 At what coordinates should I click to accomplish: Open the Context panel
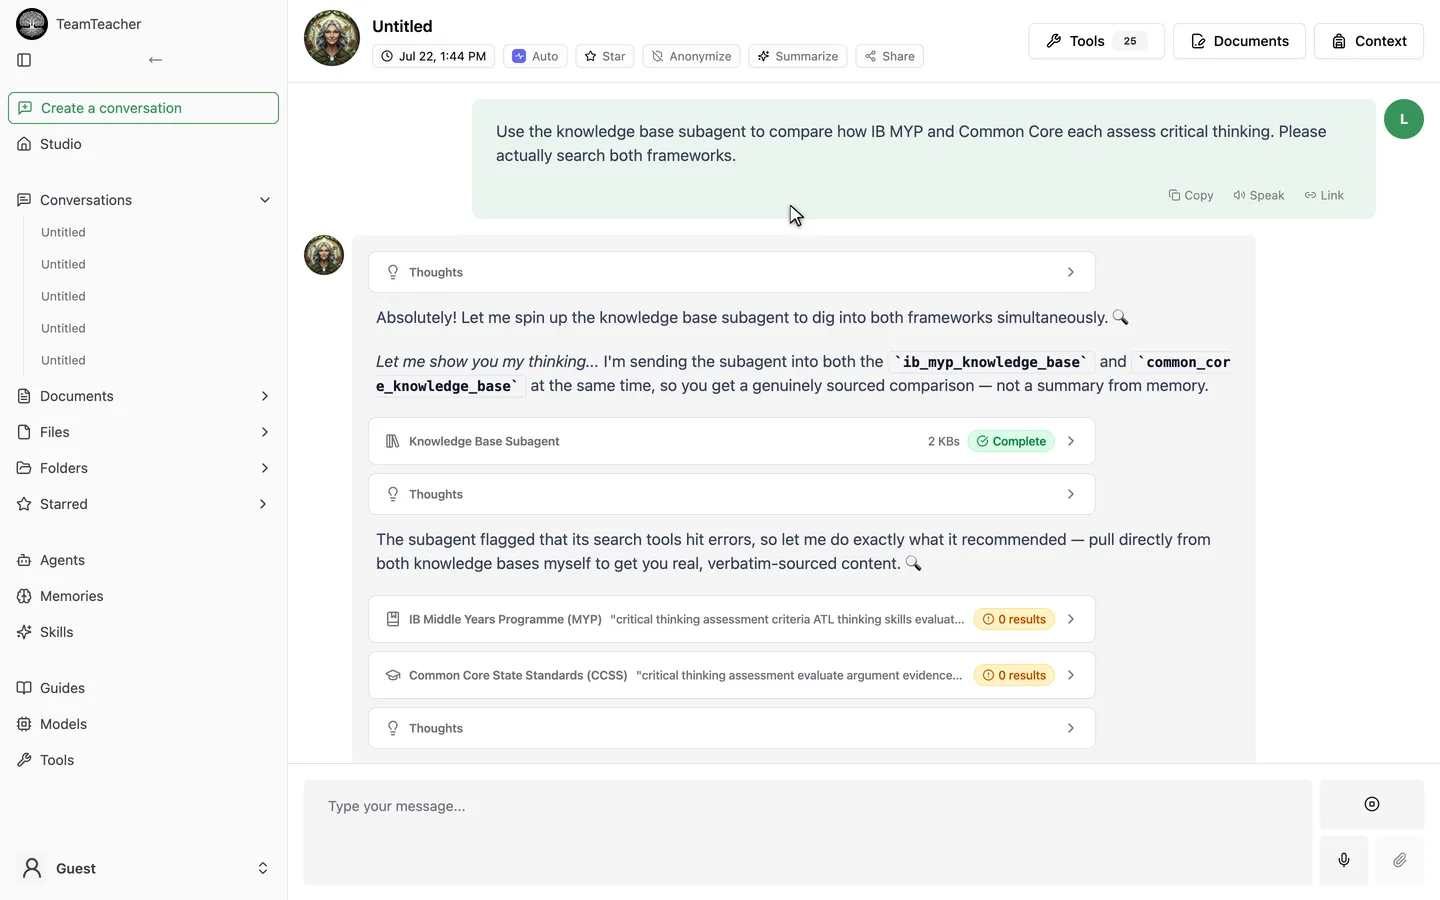click(1369, 41)
